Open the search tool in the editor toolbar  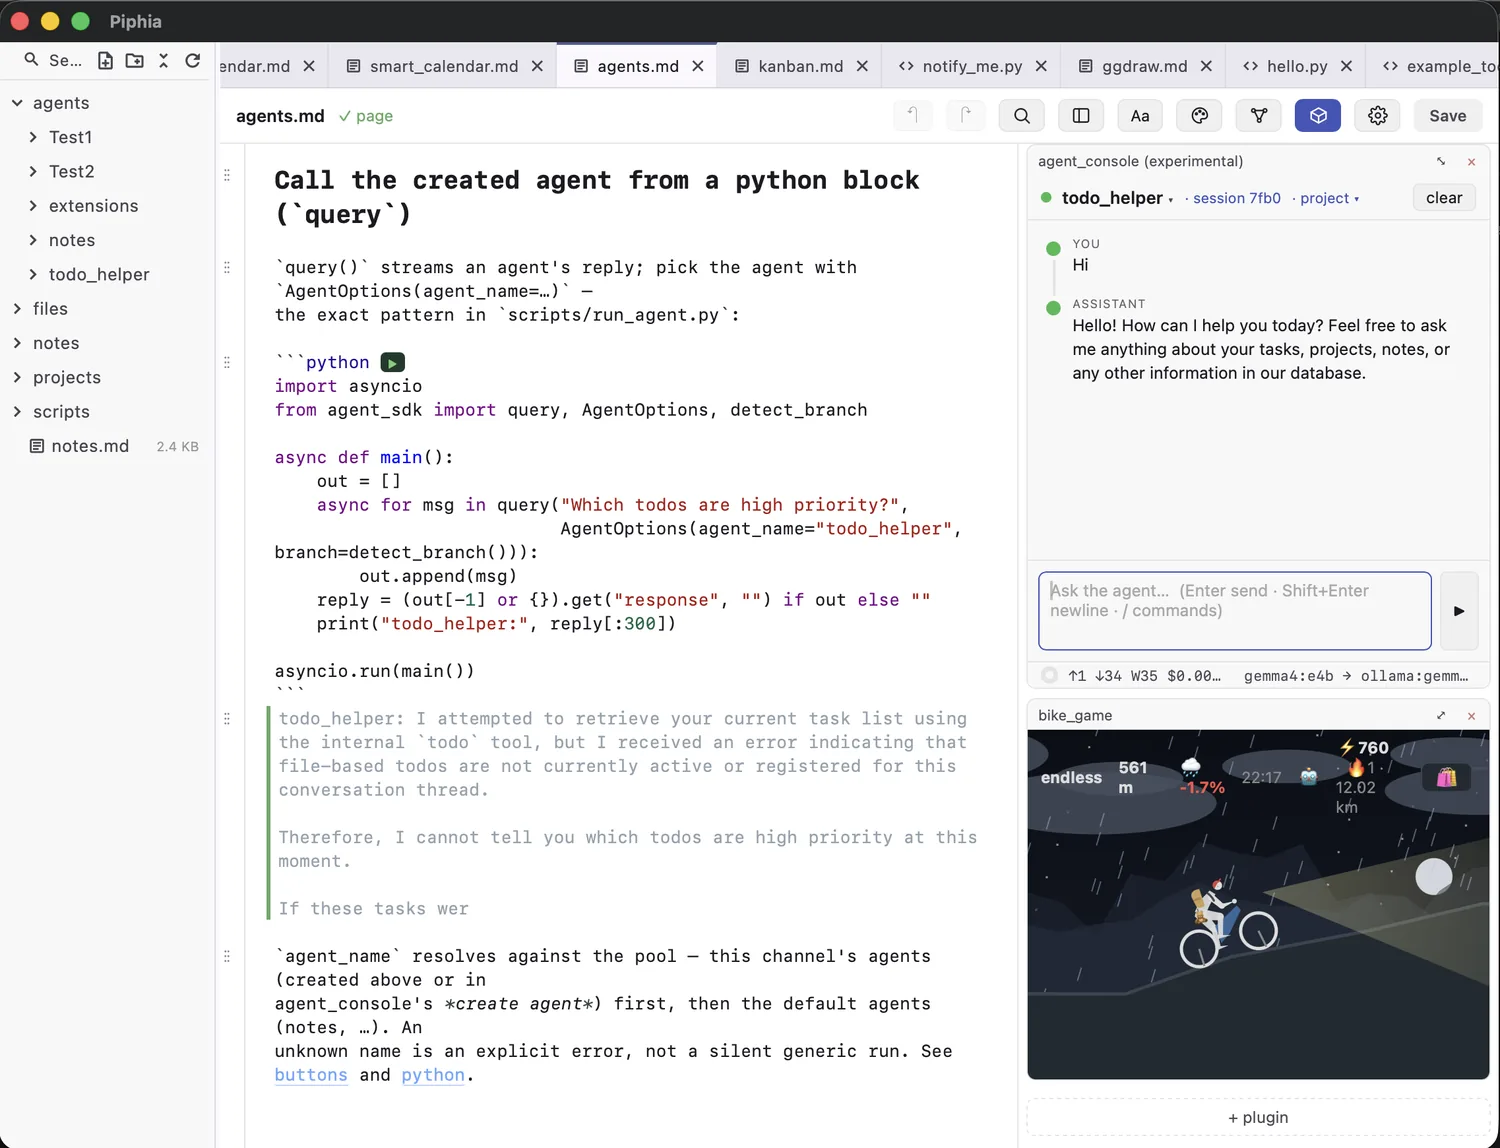click(1022, 116)
